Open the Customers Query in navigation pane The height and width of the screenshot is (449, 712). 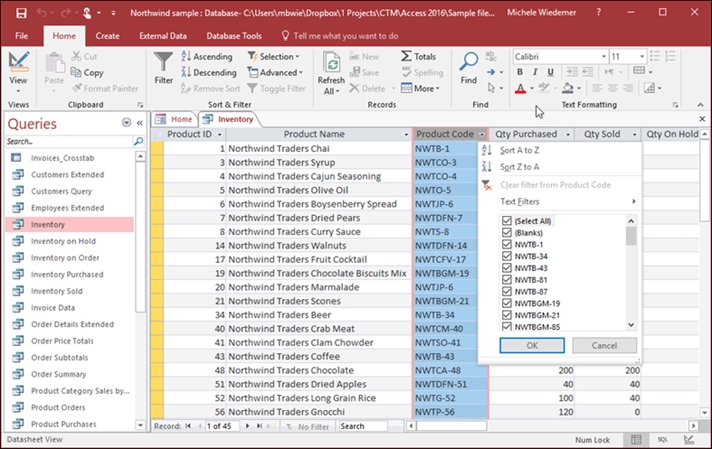[x=61, y=191]
